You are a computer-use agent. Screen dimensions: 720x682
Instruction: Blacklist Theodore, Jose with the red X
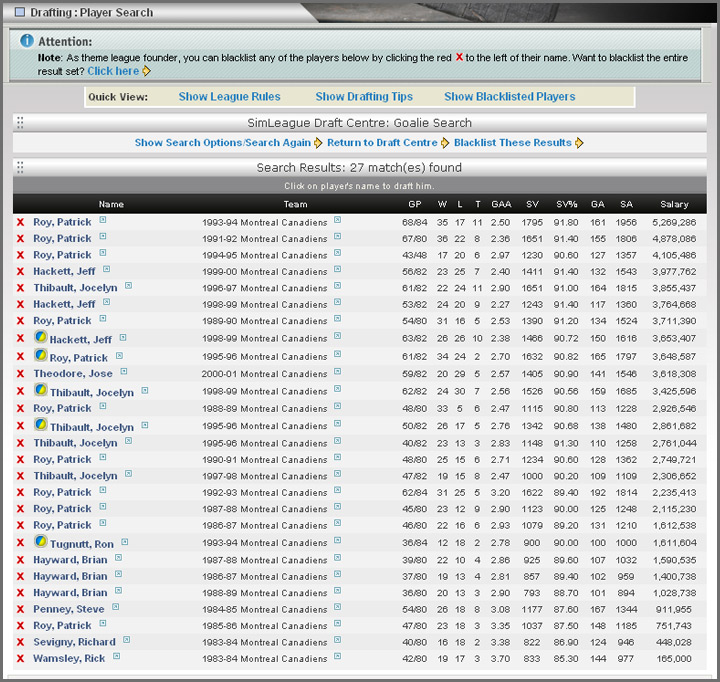pyautogui.click(x=20, y=373)
